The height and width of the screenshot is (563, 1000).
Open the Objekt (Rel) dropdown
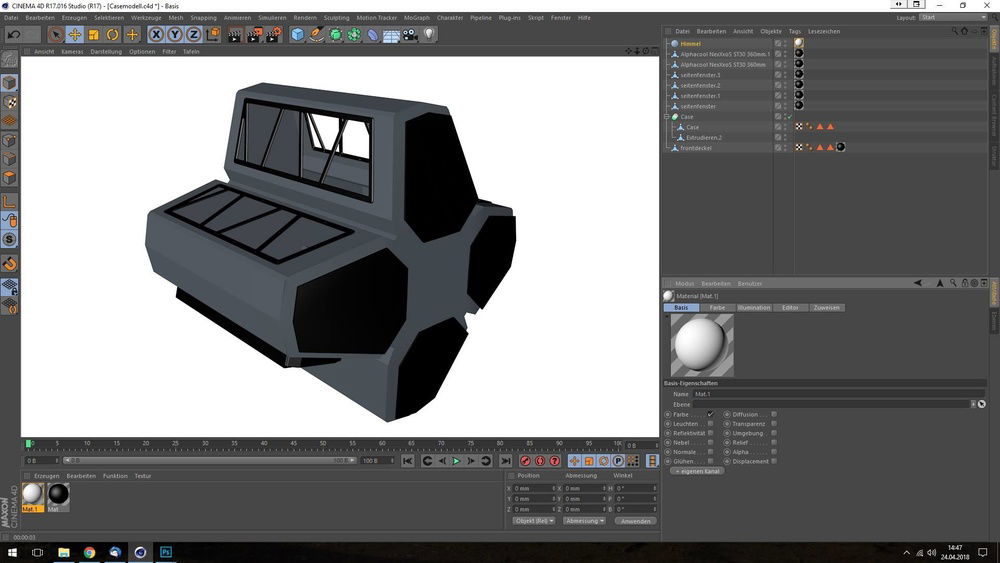(x=533, y=521)
